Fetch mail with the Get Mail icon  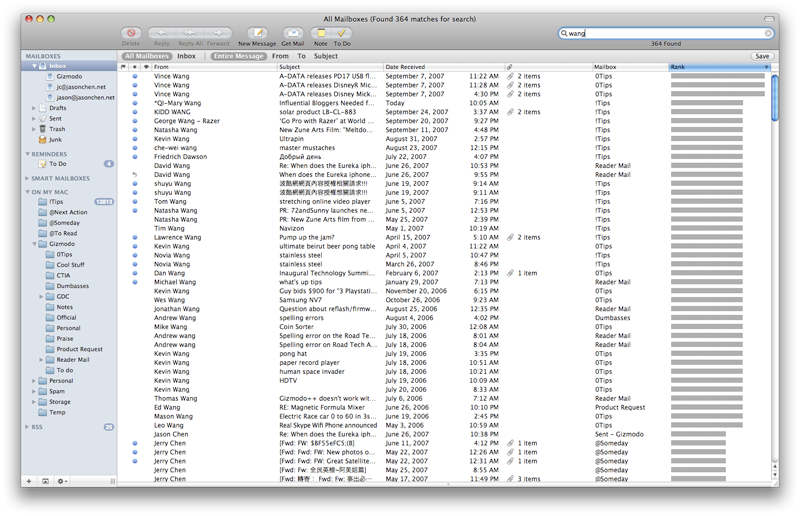(293, 33)
